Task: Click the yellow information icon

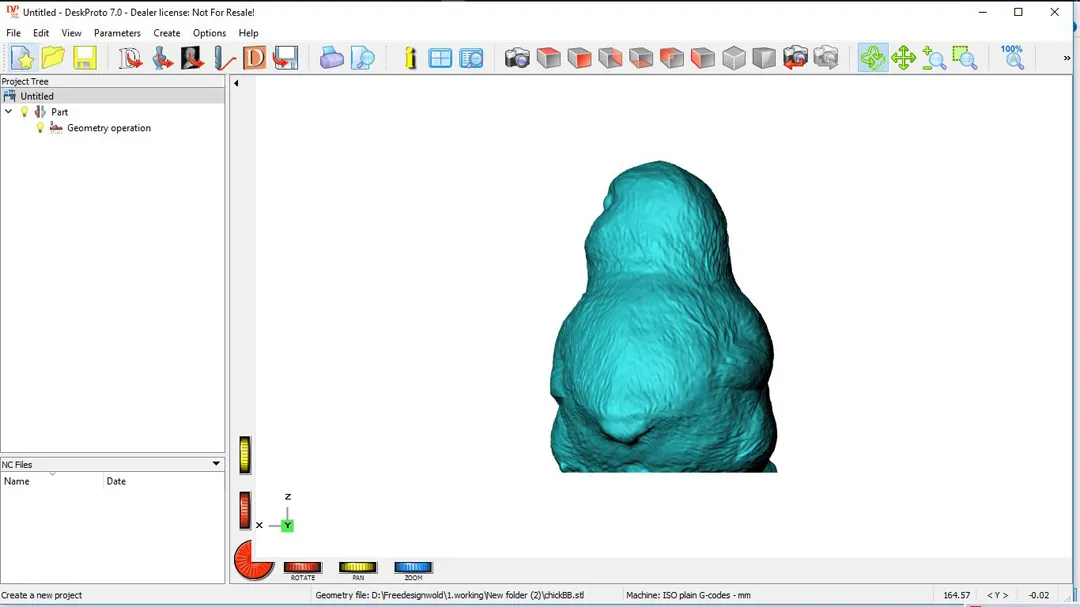Action: (410, 58)
